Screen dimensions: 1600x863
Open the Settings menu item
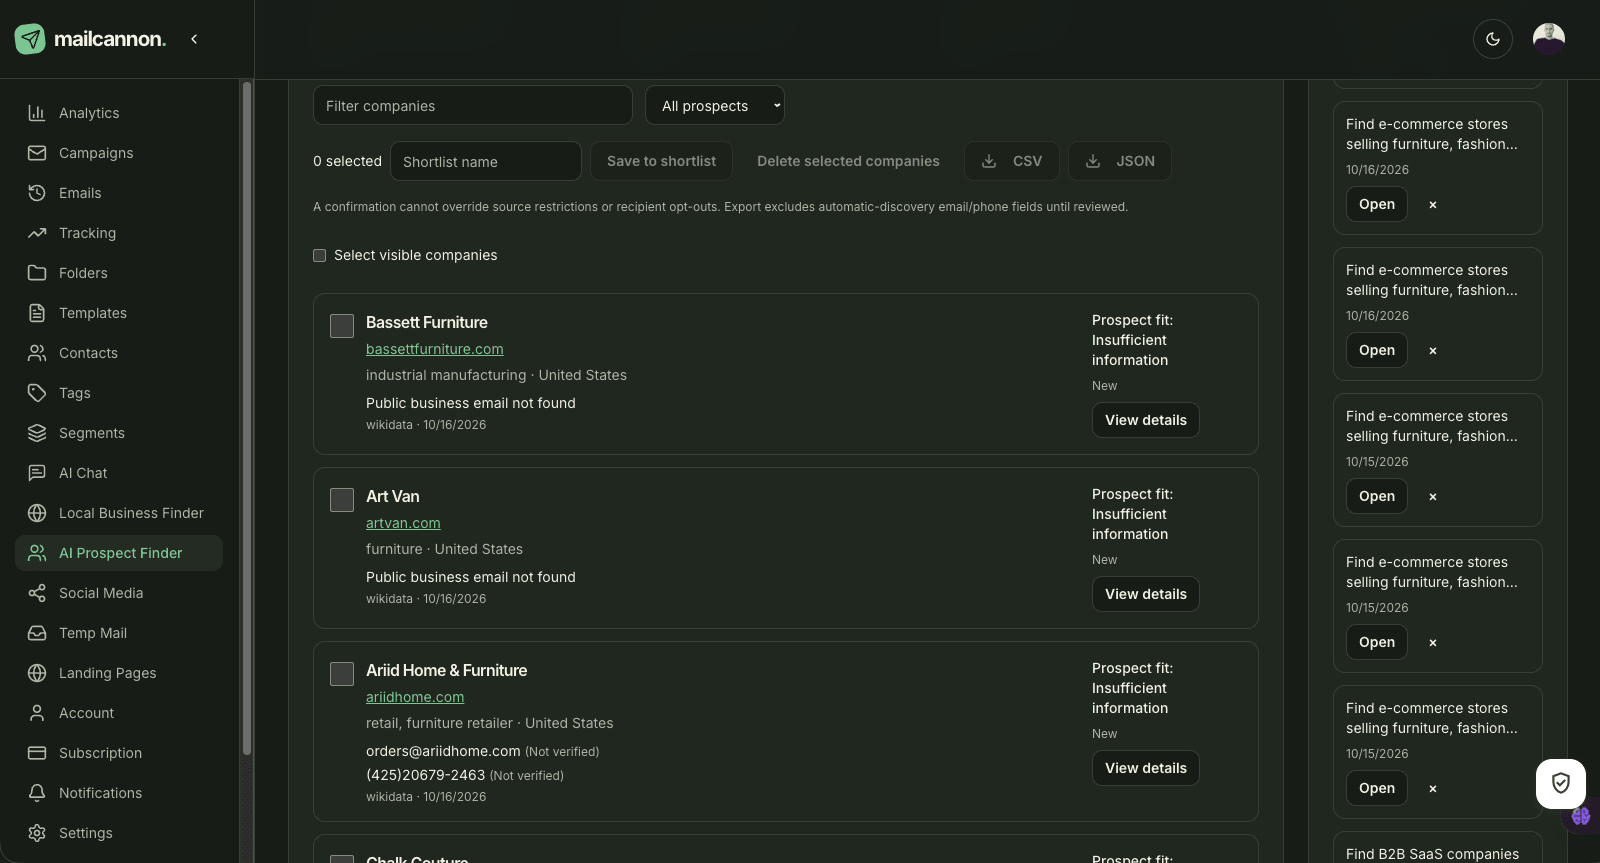click(x=119, y=833)
